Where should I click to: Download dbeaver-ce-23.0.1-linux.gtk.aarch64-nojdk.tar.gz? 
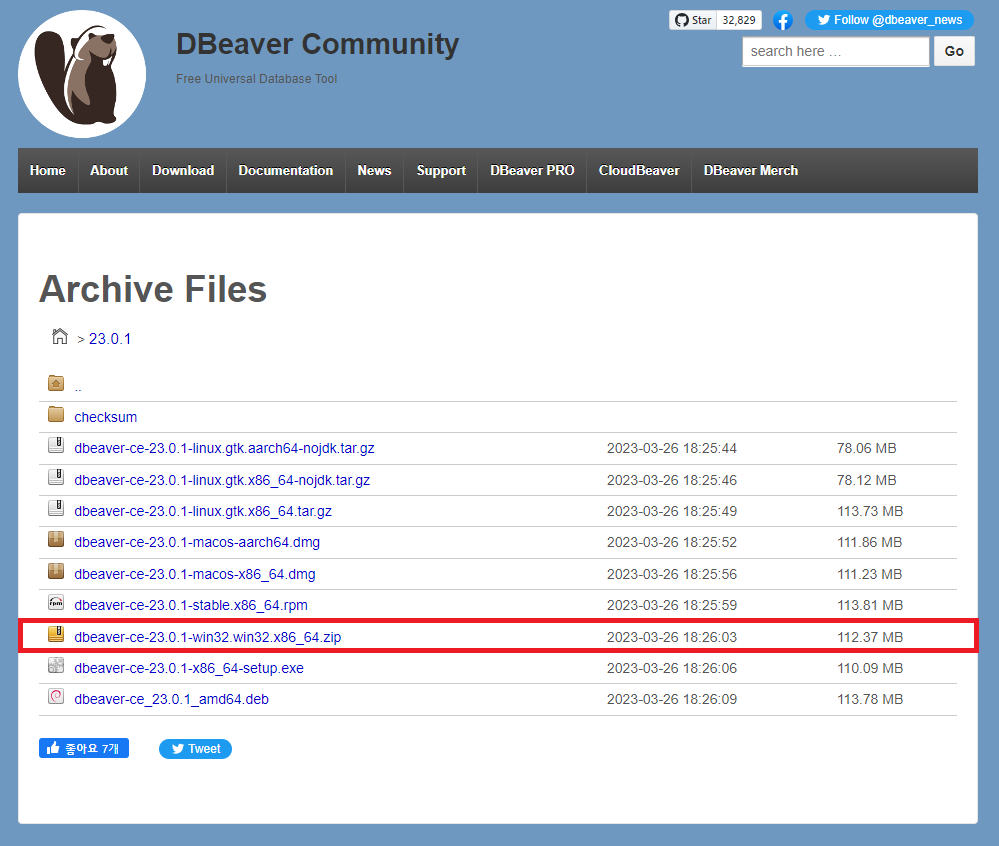click(224, 448)
